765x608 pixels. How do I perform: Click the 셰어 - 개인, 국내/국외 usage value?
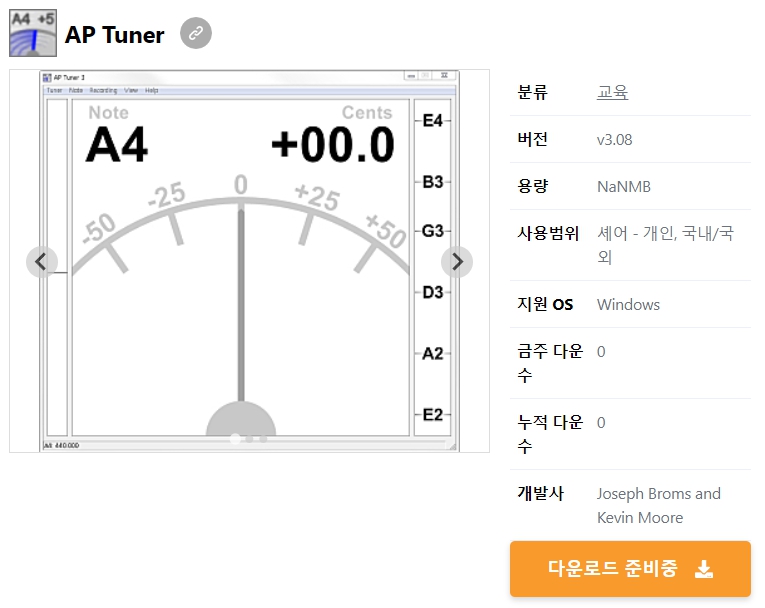click(665, 245)
